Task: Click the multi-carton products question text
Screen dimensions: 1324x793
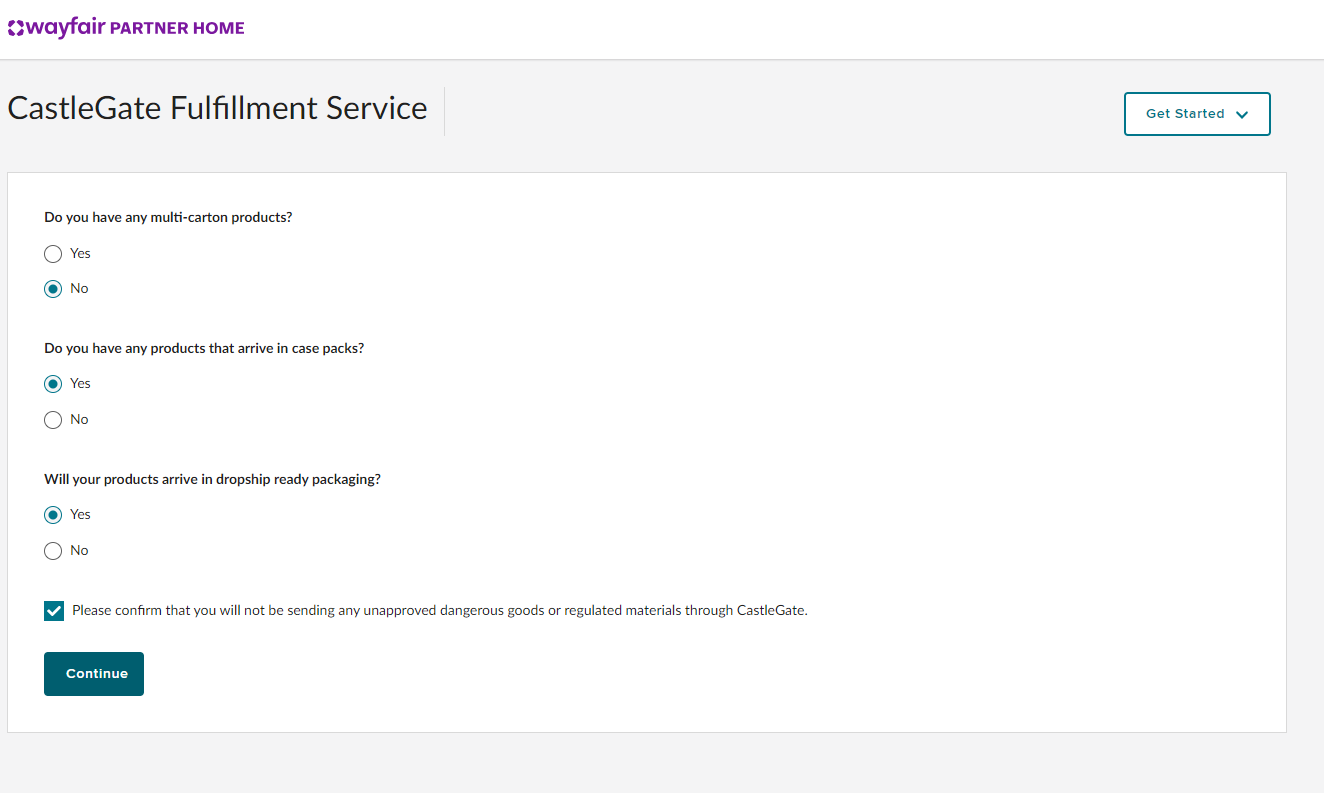Action: coord(168,217)
